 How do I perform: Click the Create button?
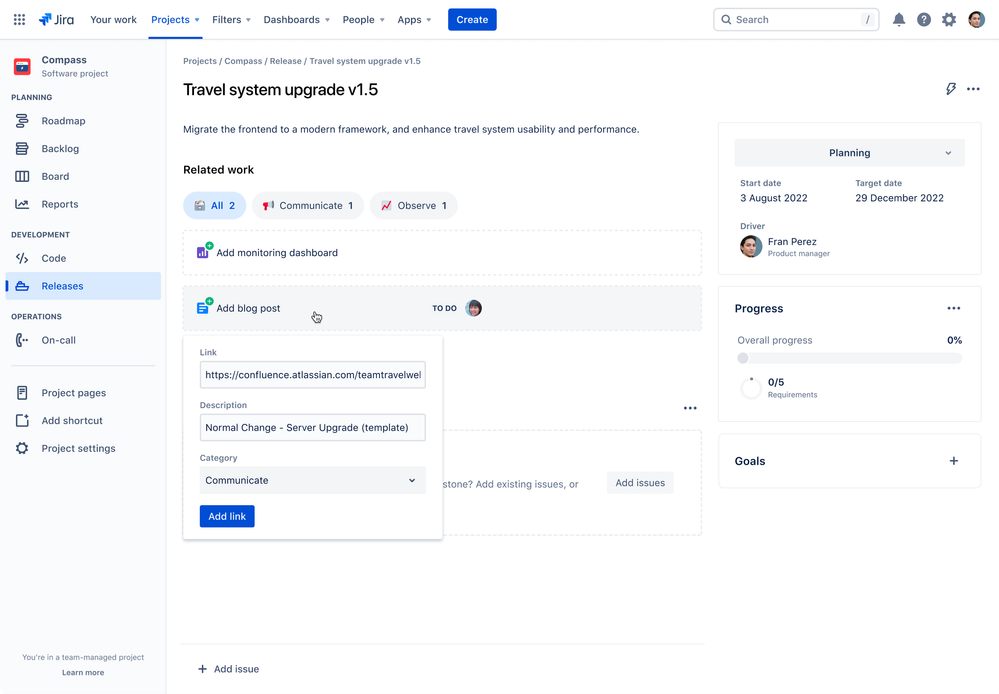point(472,20)
